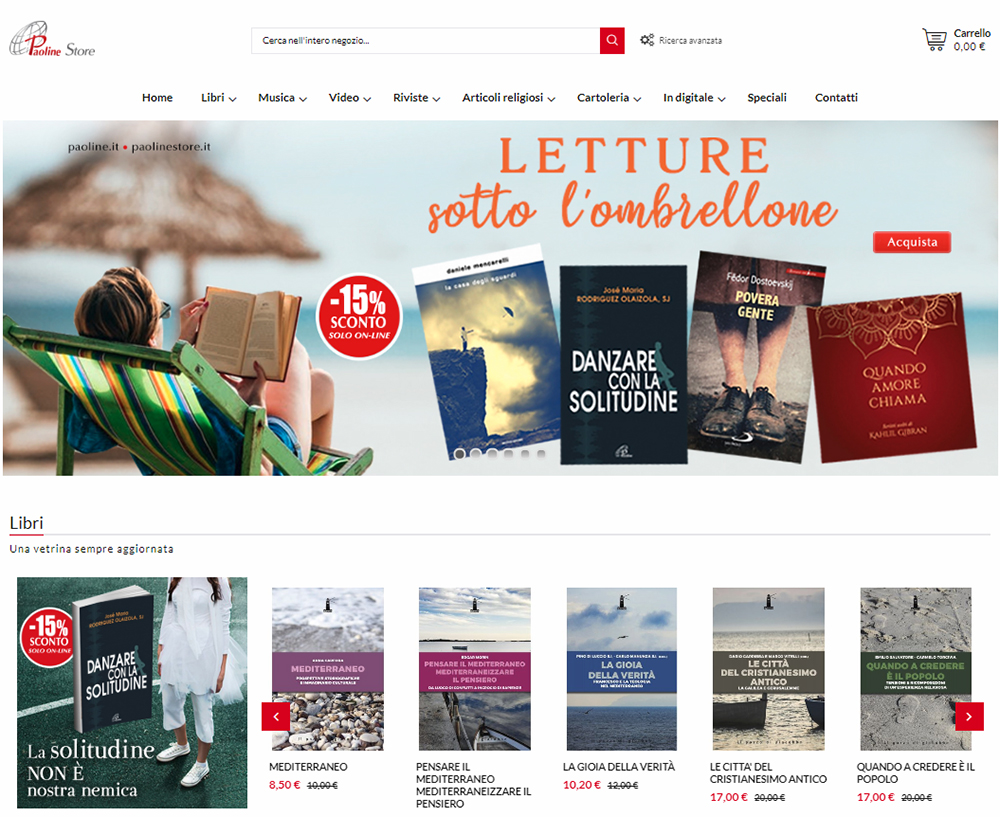Expand the Musica dropdown menu
Viewport: 1000px width, 817px height.
point(283,98)
